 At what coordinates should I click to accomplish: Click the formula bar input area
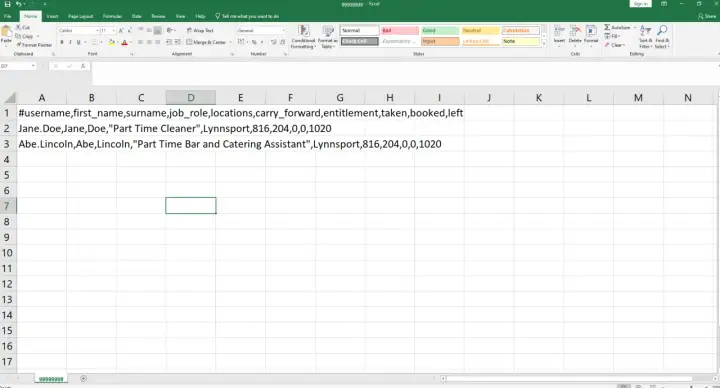(x=404, y=73)
